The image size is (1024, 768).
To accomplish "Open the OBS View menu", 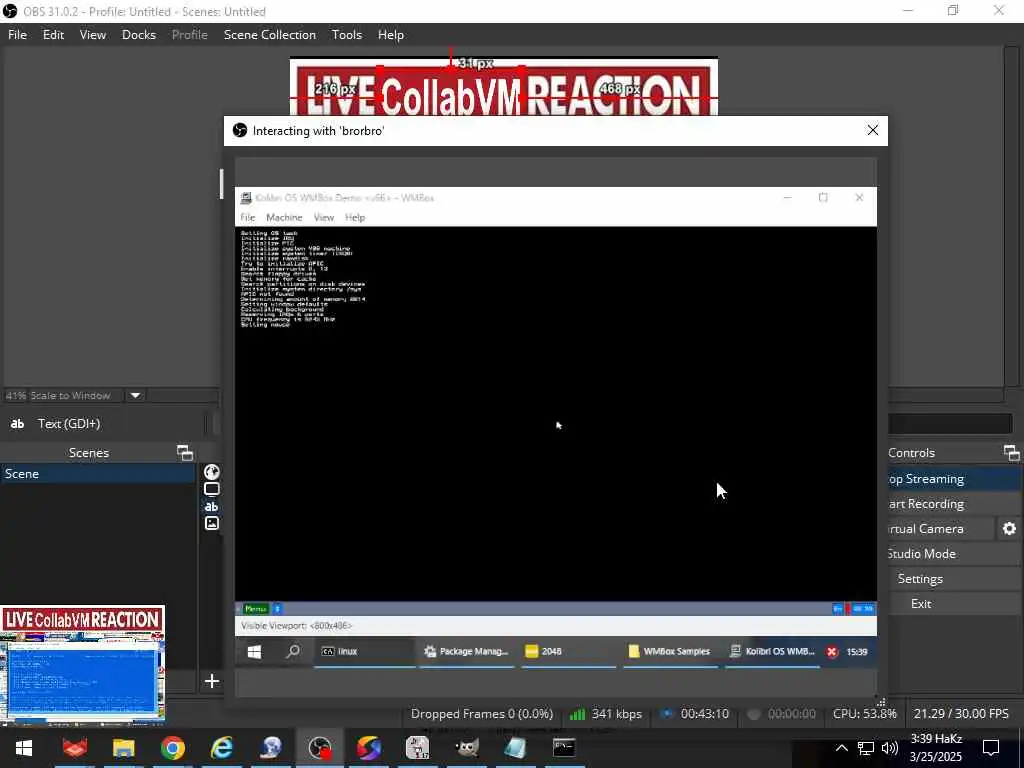I will pyautogui.click(x=93, y=35).
